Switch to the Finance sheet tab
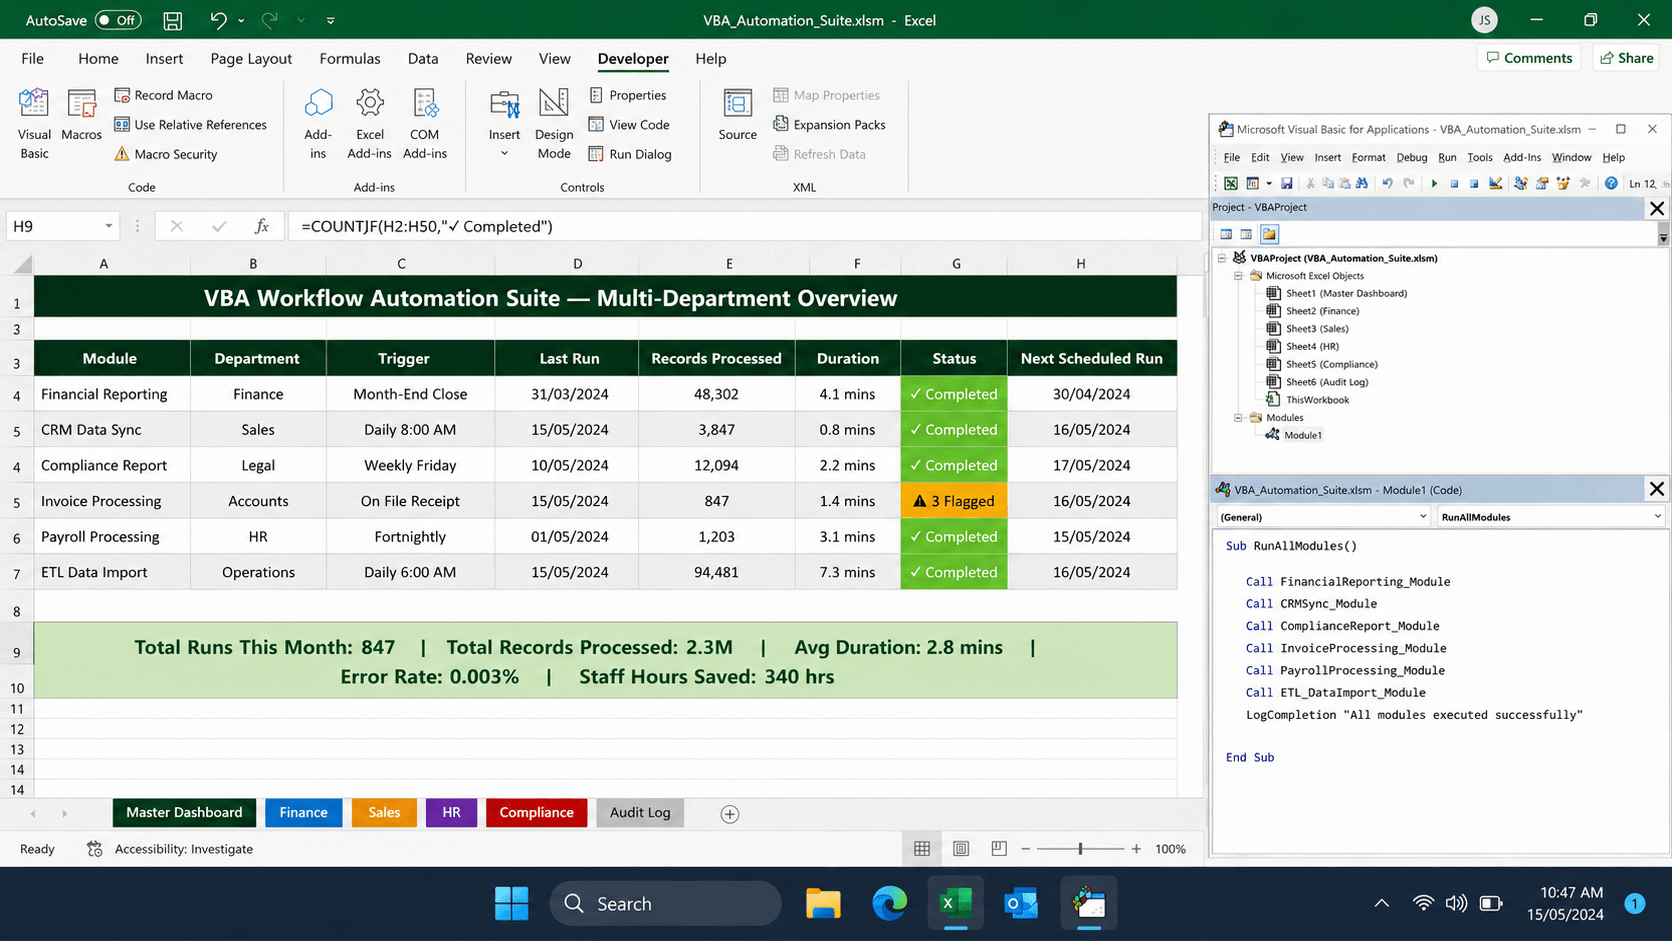The width and height of the screenshot is (1672, 941). tap(303, 812)
